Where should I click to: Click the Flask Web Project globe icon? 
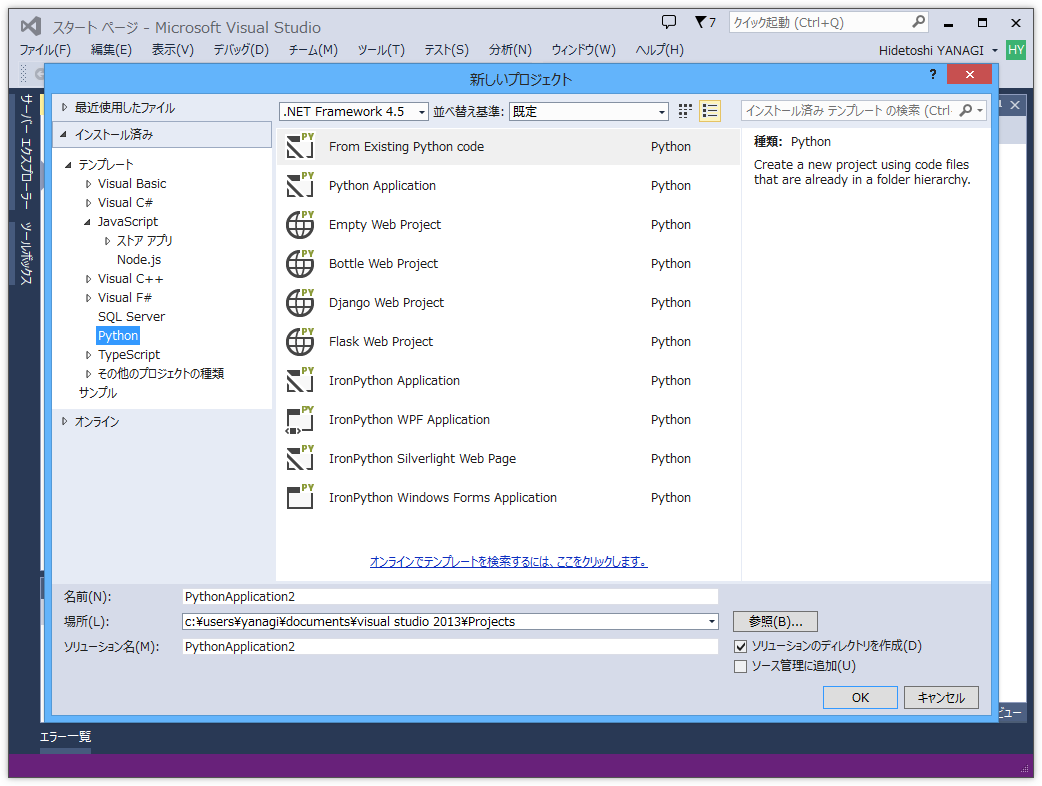pyautogui.click(x=300, y=342)
